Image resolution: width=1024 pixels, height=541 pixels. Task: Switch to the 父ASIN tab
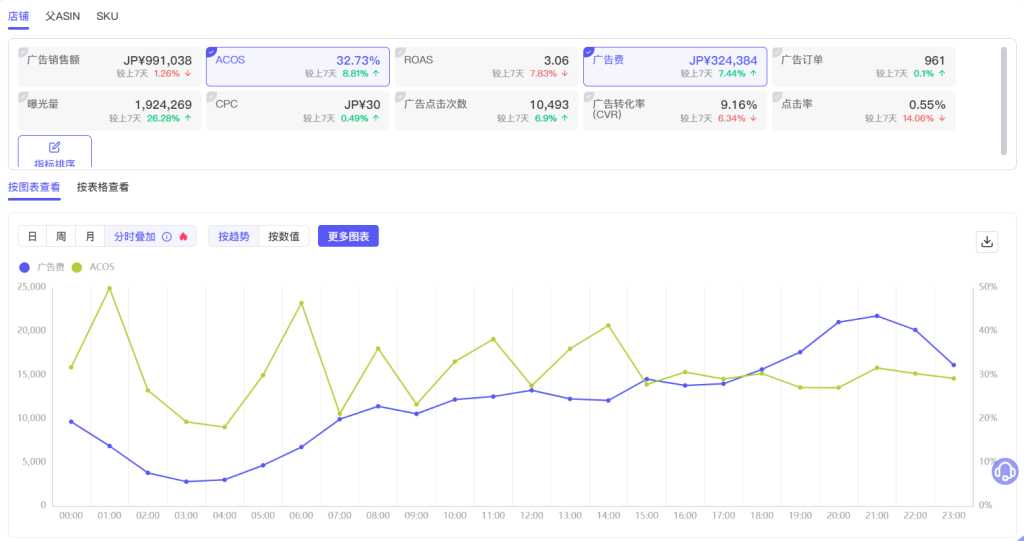tap(63, 16)
